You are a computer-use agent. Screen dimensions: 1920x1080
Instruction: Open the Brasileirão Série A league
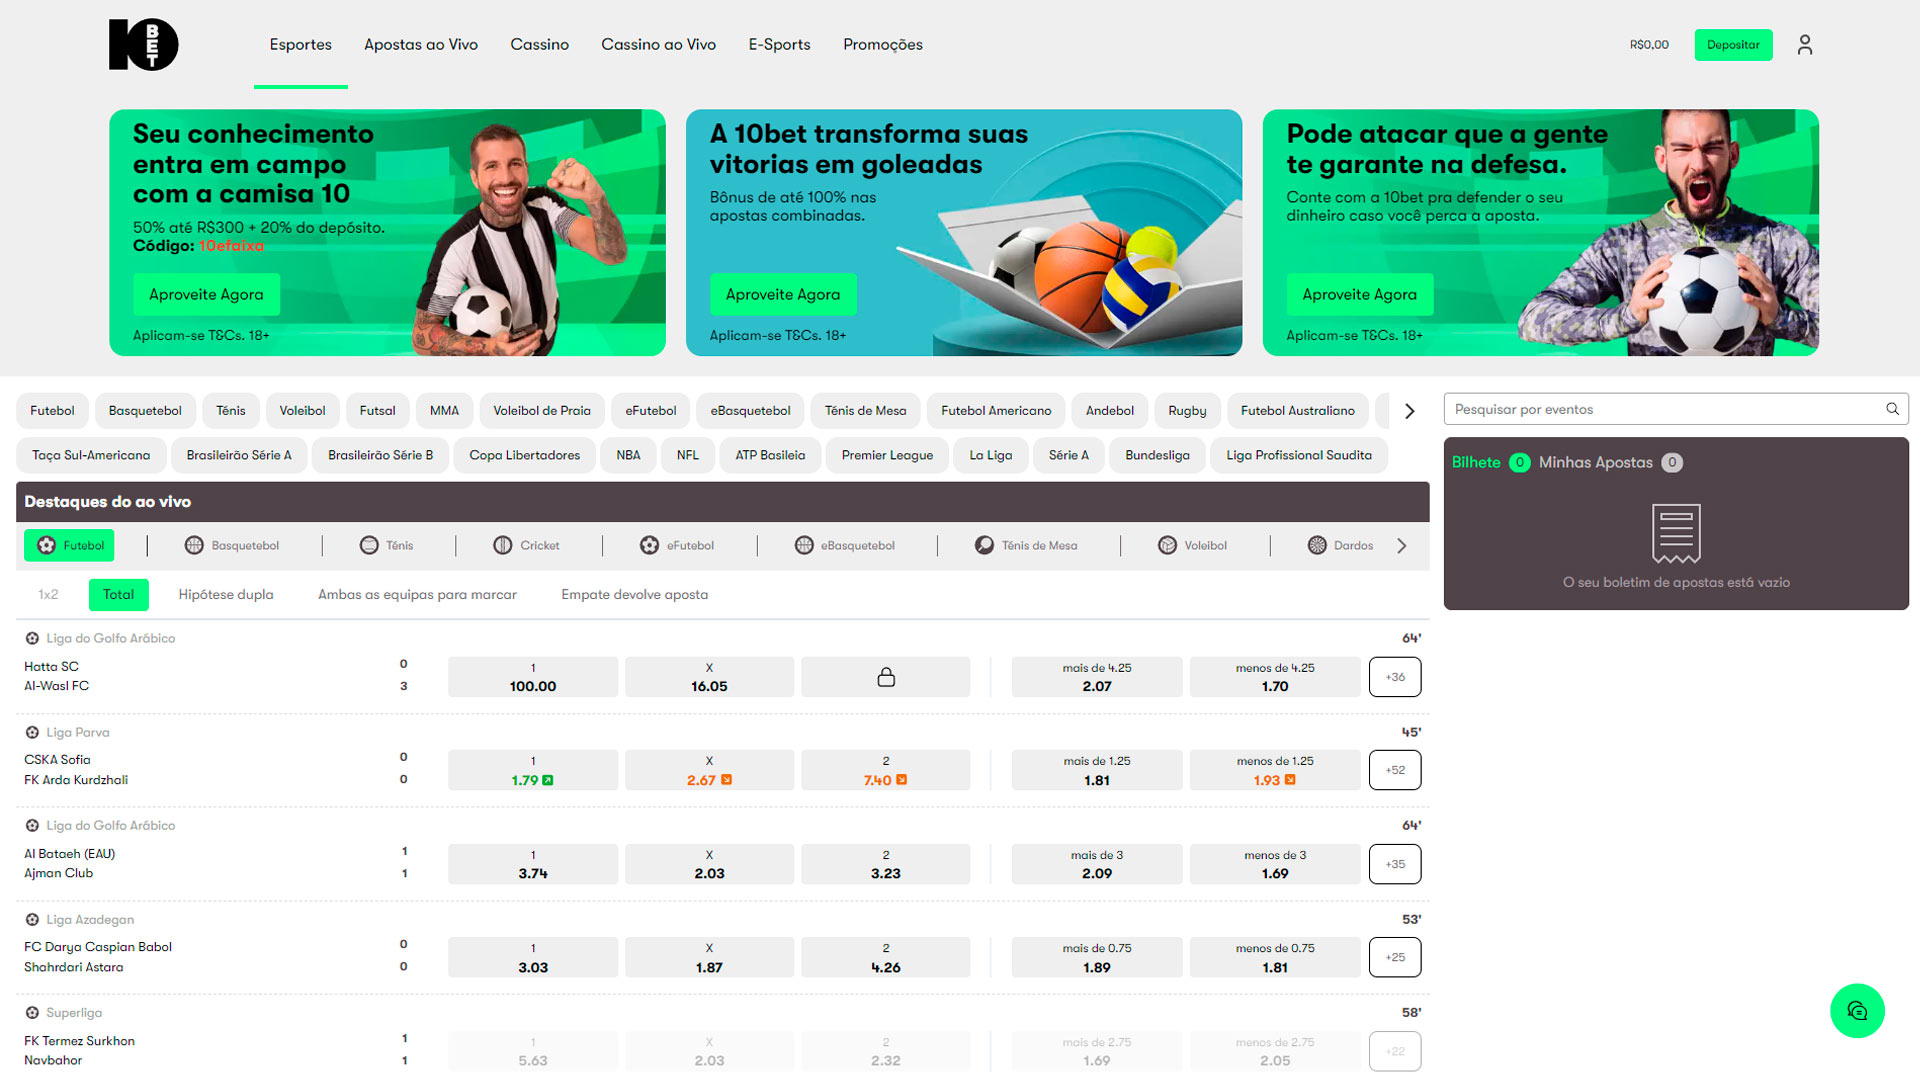(239, 455)
